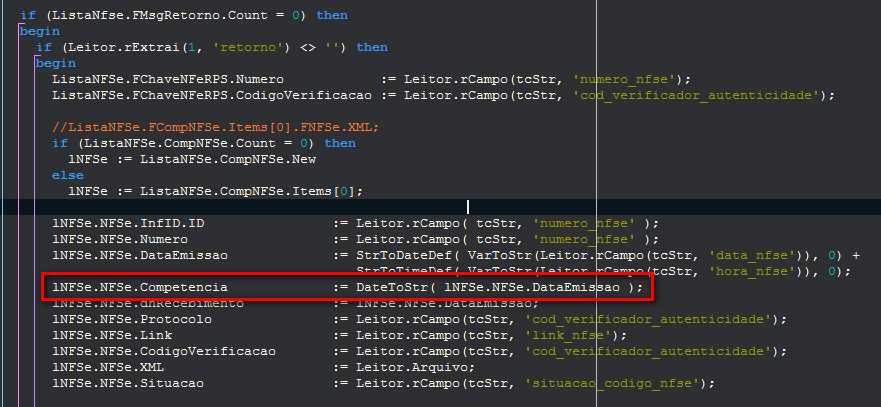Click 'data_nfse' string literal
881x407 pixels.
tap(753, 255)
